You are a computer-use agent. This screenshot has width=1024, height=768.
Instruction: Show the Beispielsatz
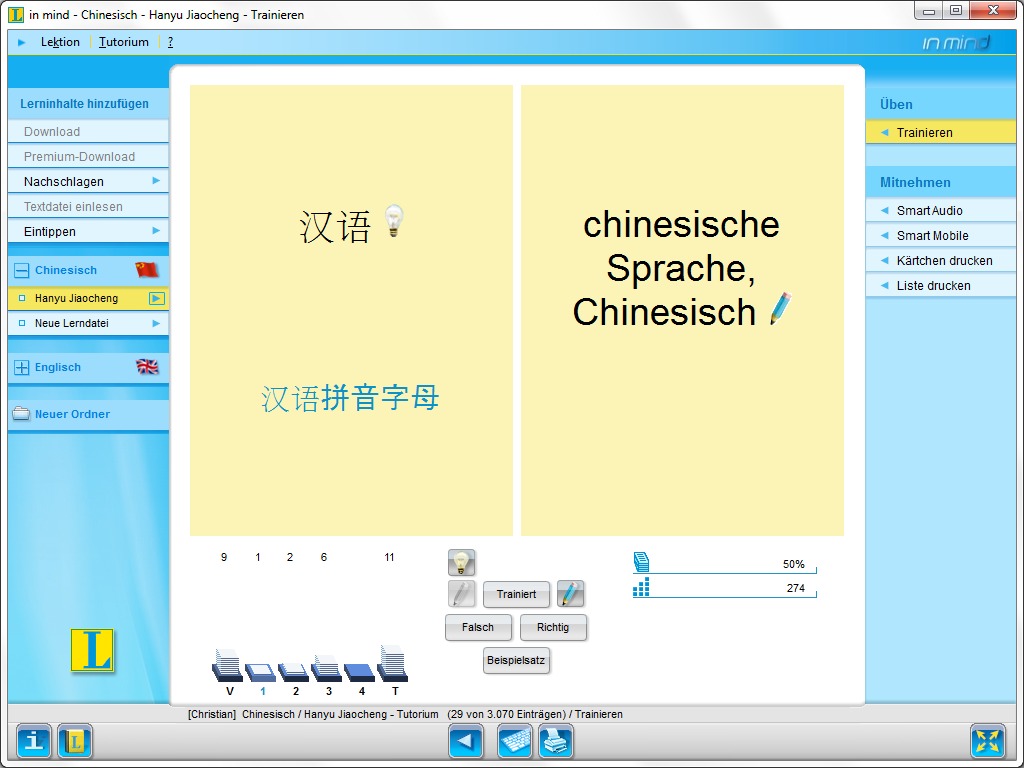tap(516, 660)
